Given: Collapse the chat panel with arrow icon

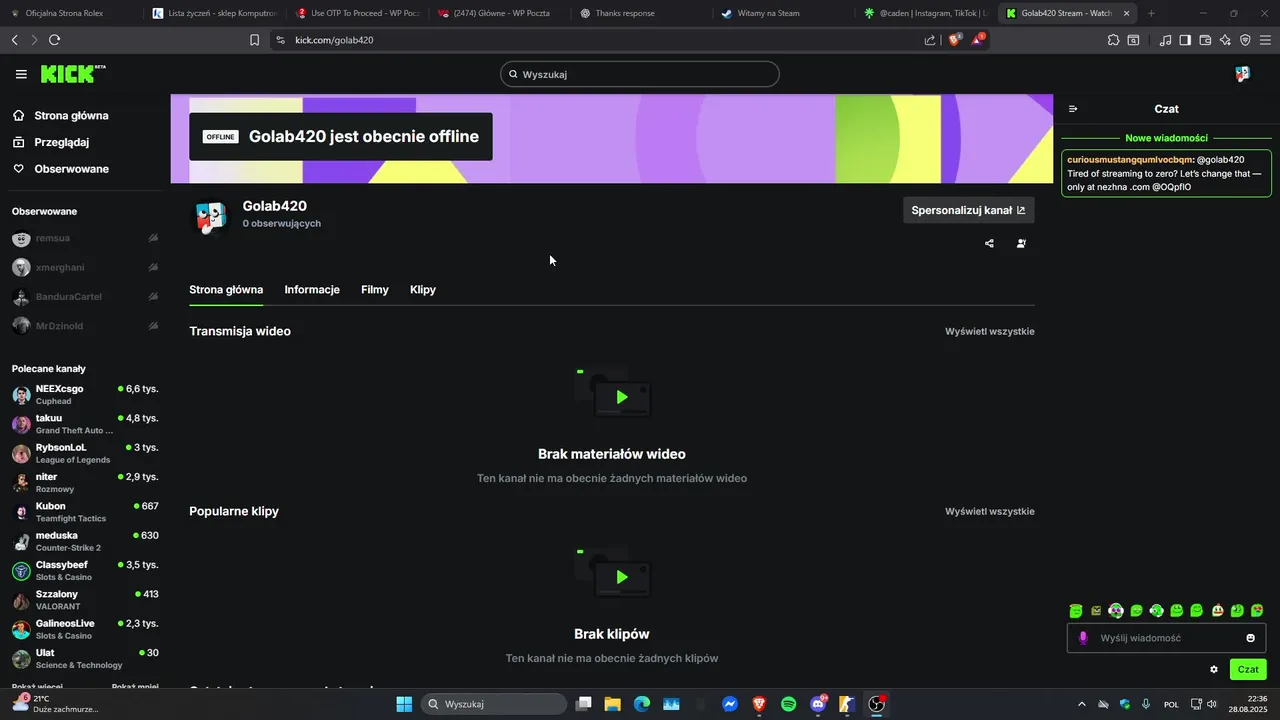Looking at the screenshot, I should pyautogui.click(x=1073, y=109).
